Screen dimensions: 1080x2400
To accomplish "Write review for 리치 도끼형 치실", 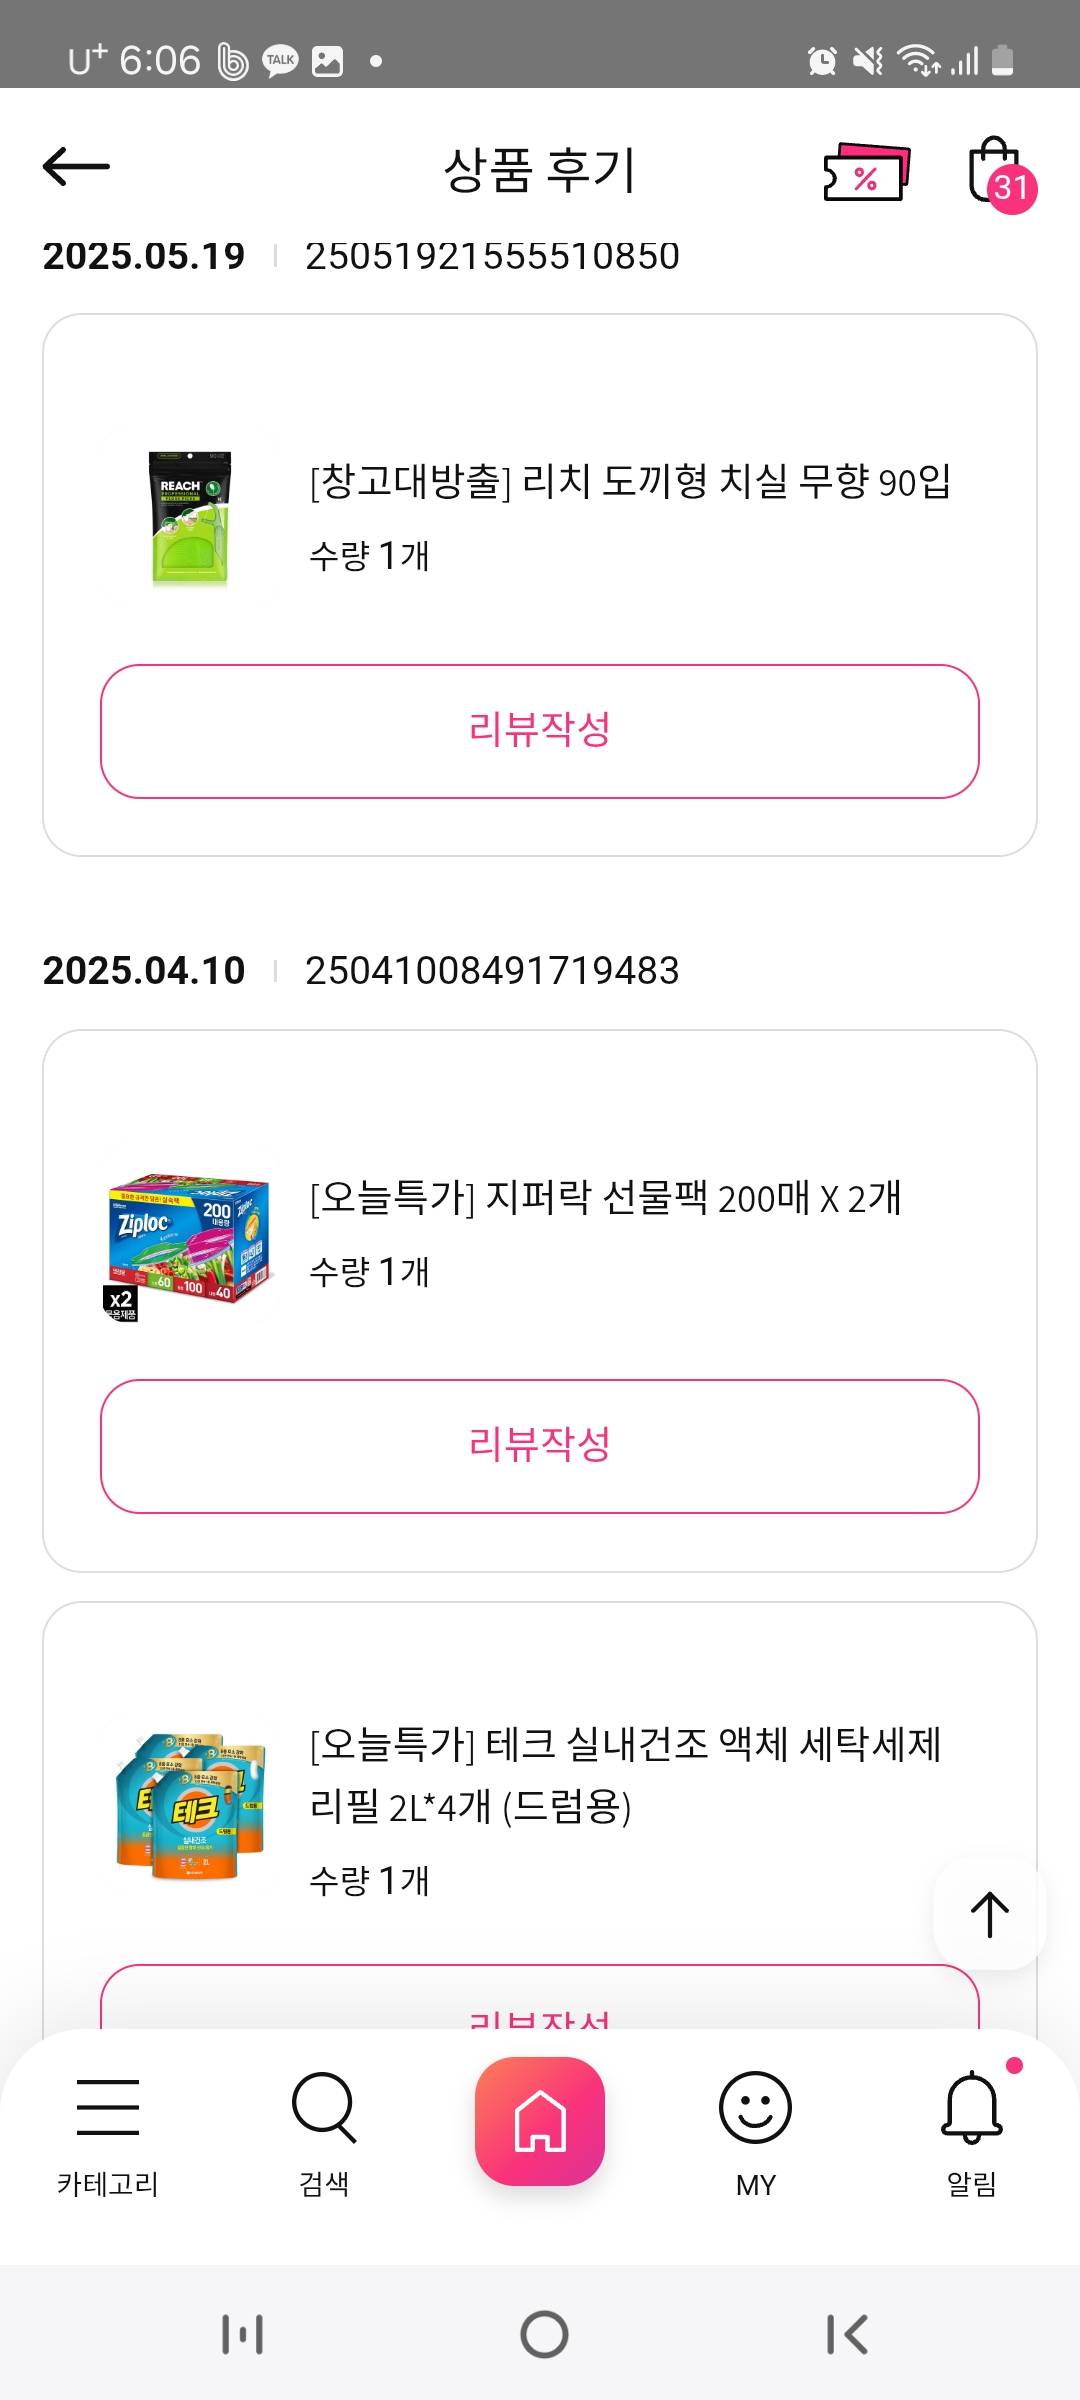I will (540, 731).
